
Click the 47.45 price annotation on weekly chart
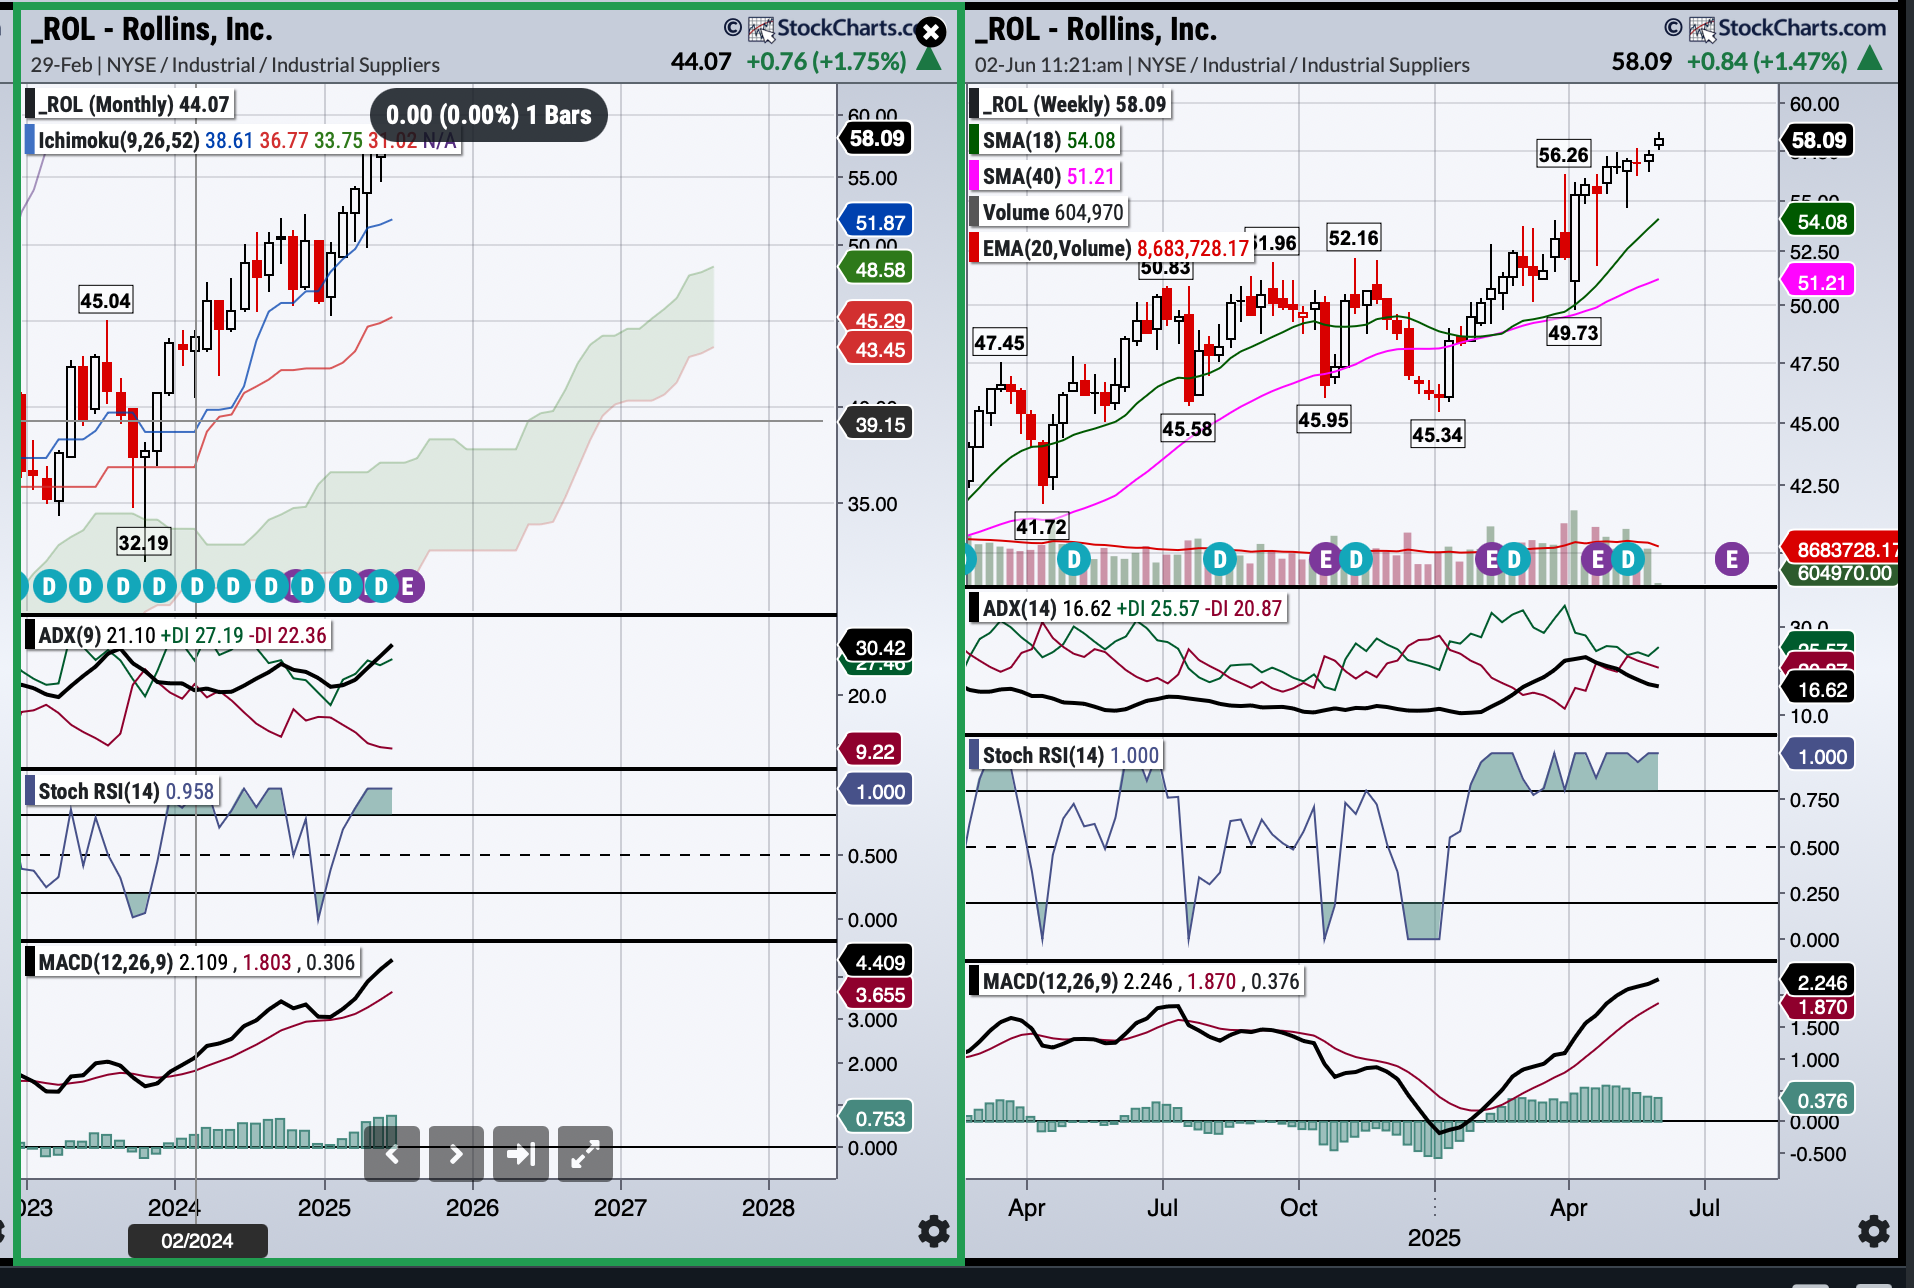point(999,343)
